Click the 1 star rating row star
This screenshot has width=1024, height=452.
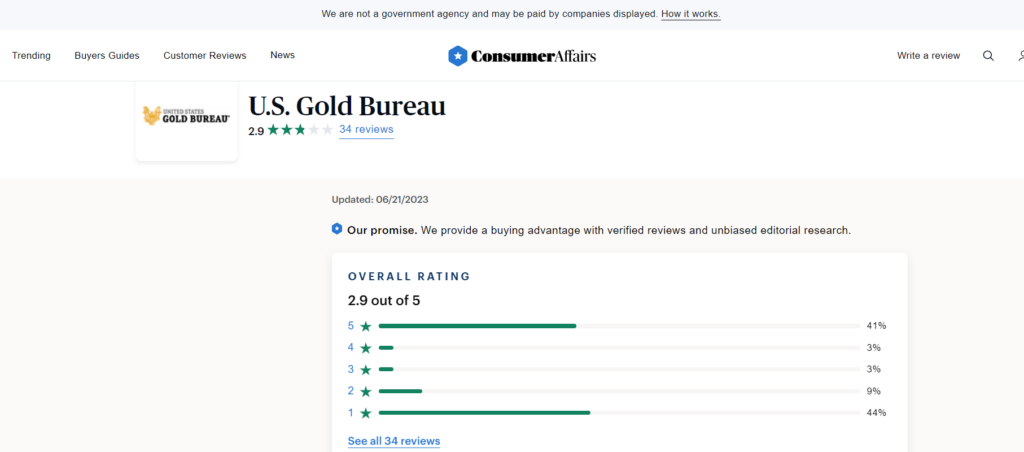pyautogui.click(x=366, y=413)
